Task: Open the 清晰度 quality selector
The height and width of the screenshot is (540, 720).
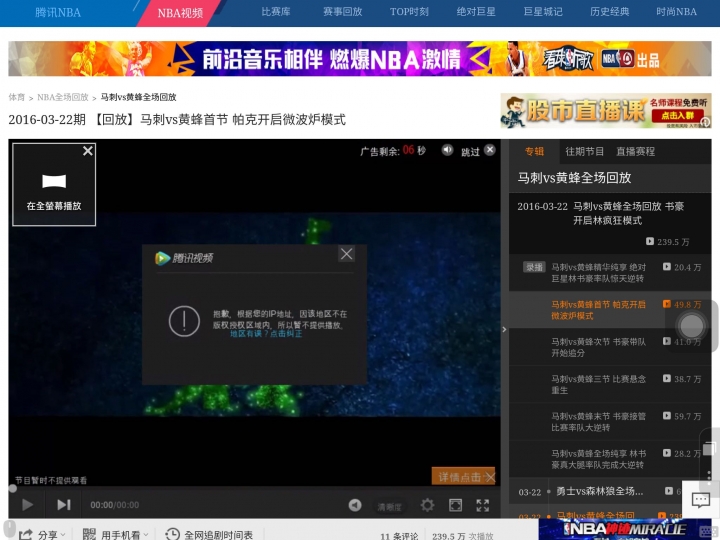Action: click(389, 506)
